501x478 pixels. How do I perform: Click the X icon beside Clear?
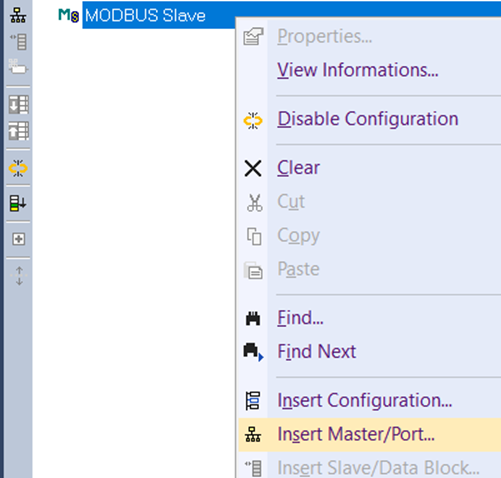(253, 168)
